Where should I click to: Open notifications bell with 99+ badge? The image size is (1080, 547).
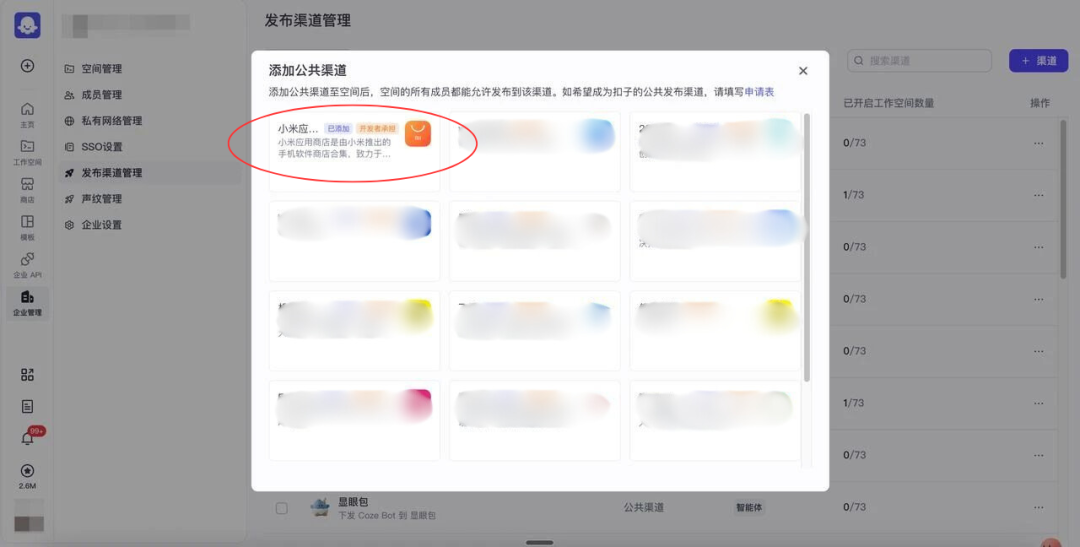[28, 438]
